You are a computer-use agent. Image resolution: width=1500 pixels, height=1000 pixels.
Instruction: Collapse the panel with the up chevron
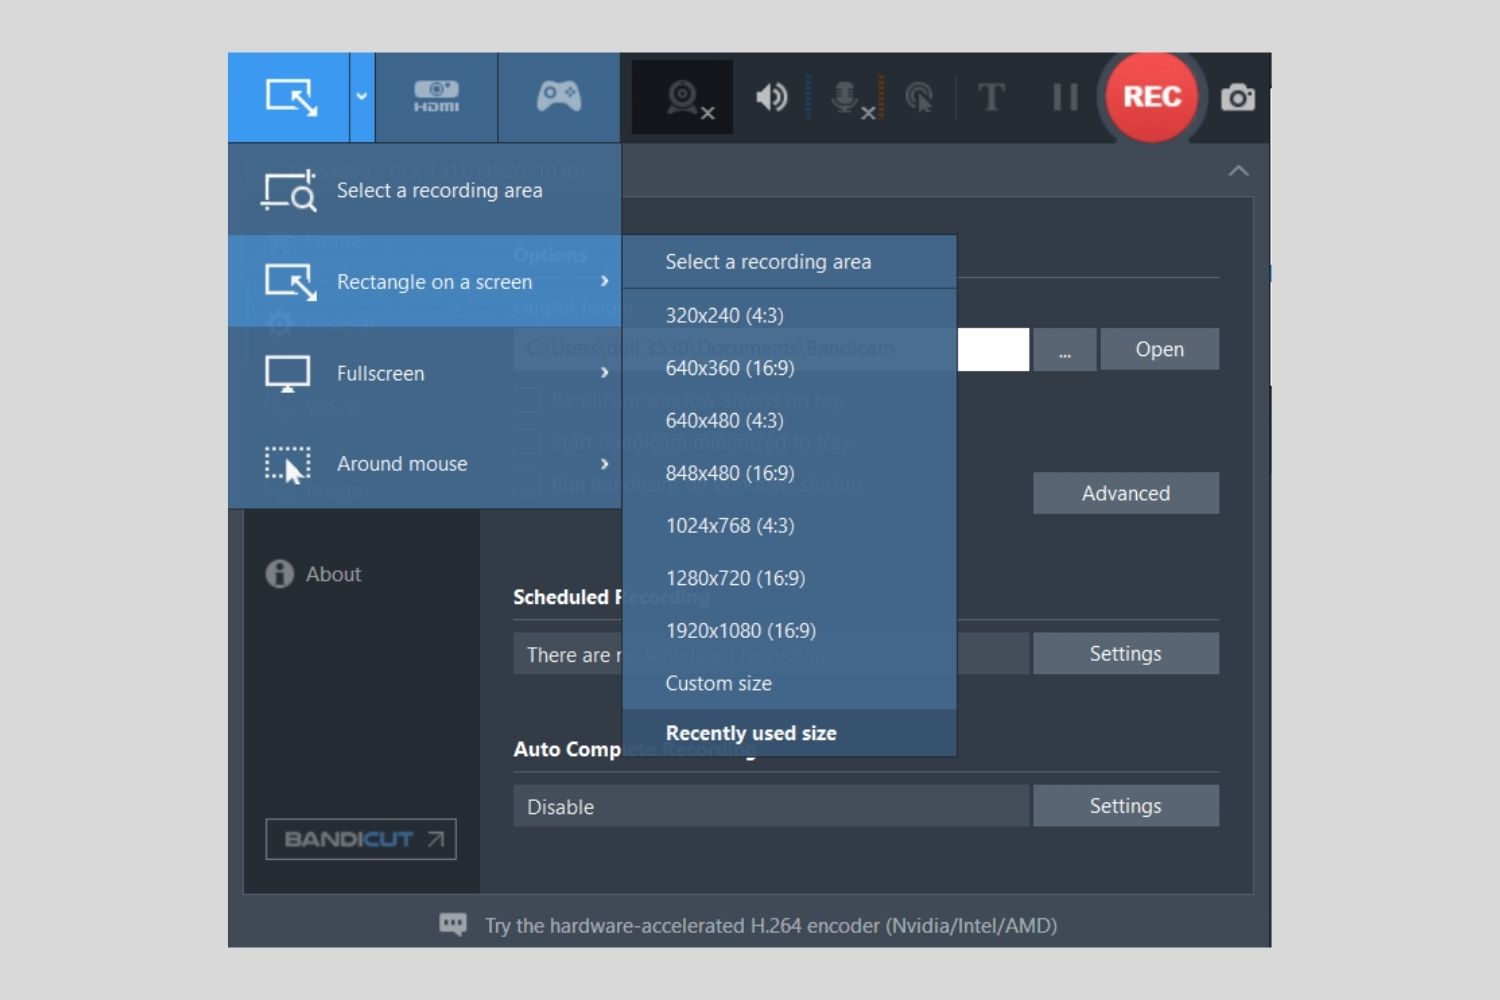click(x=1238, y=171)
